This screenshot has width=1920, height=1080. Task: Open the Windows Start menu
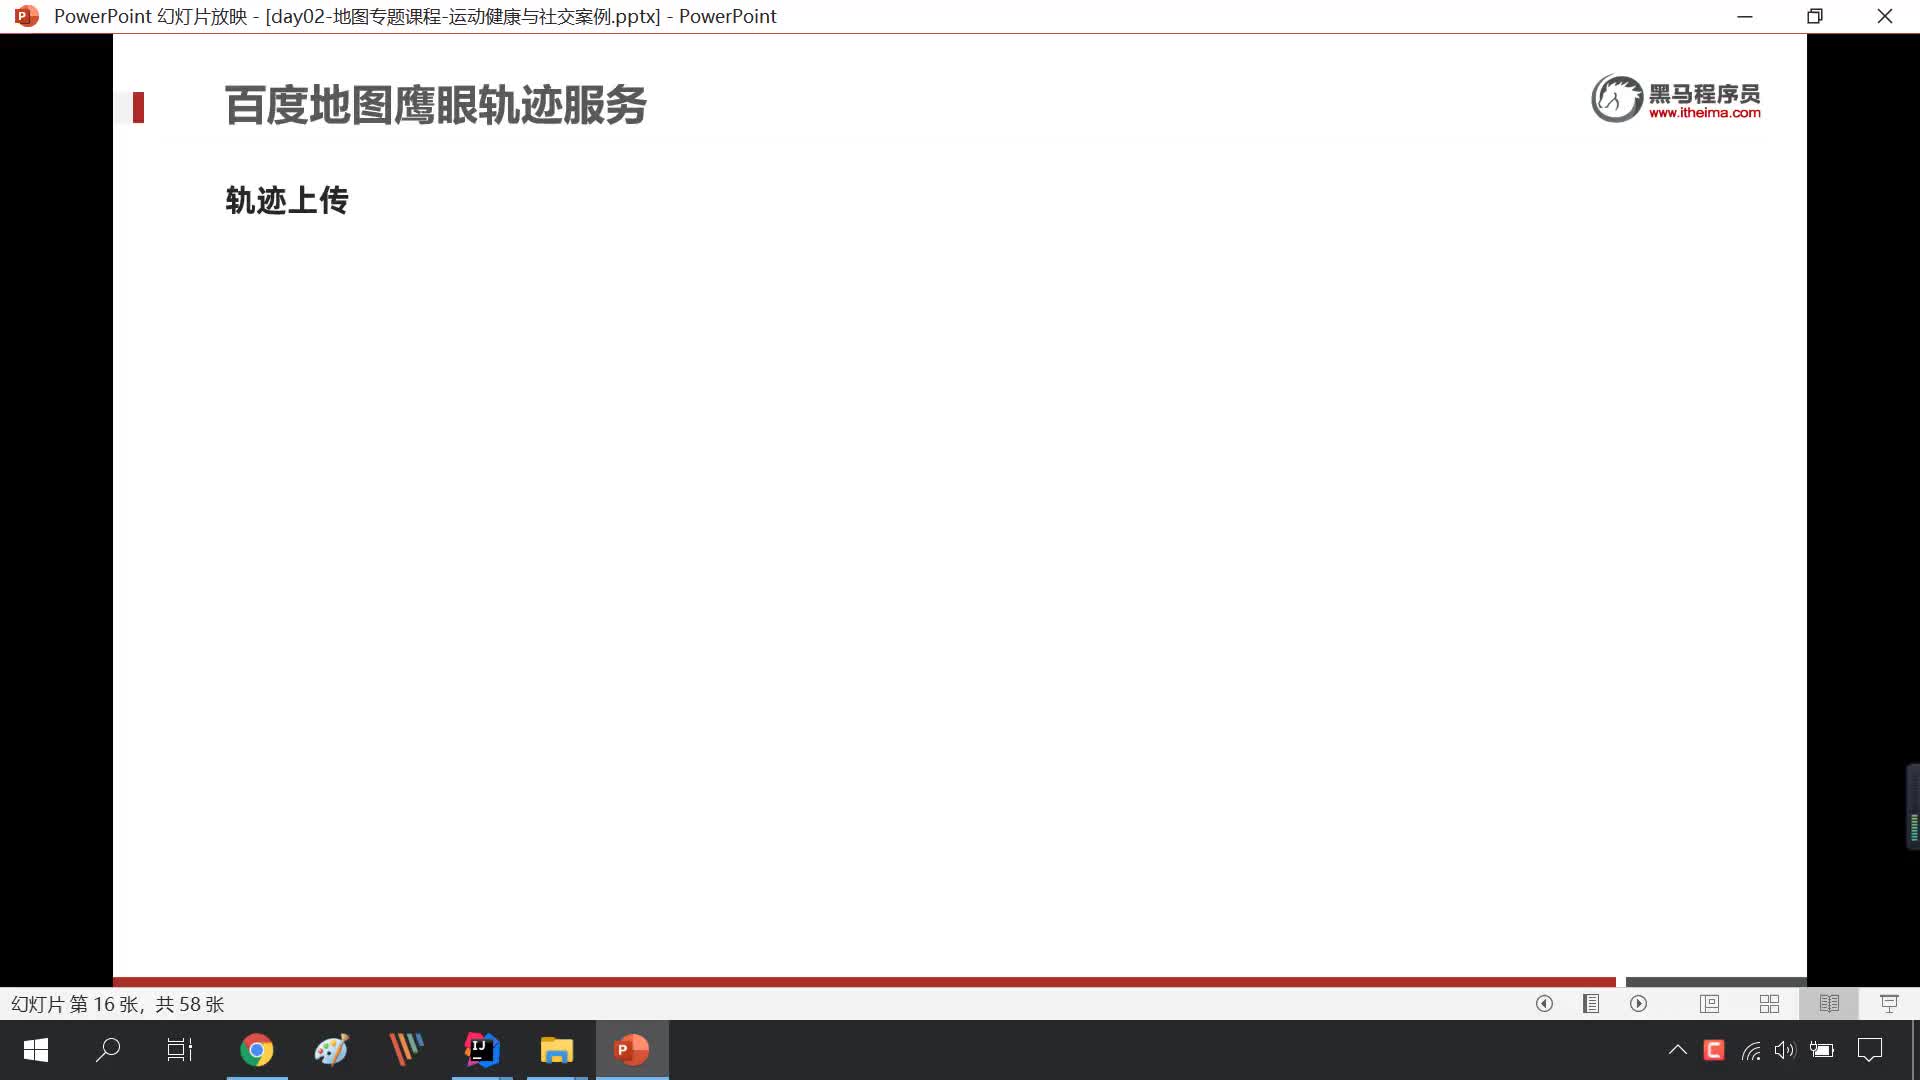point(36,1050)
